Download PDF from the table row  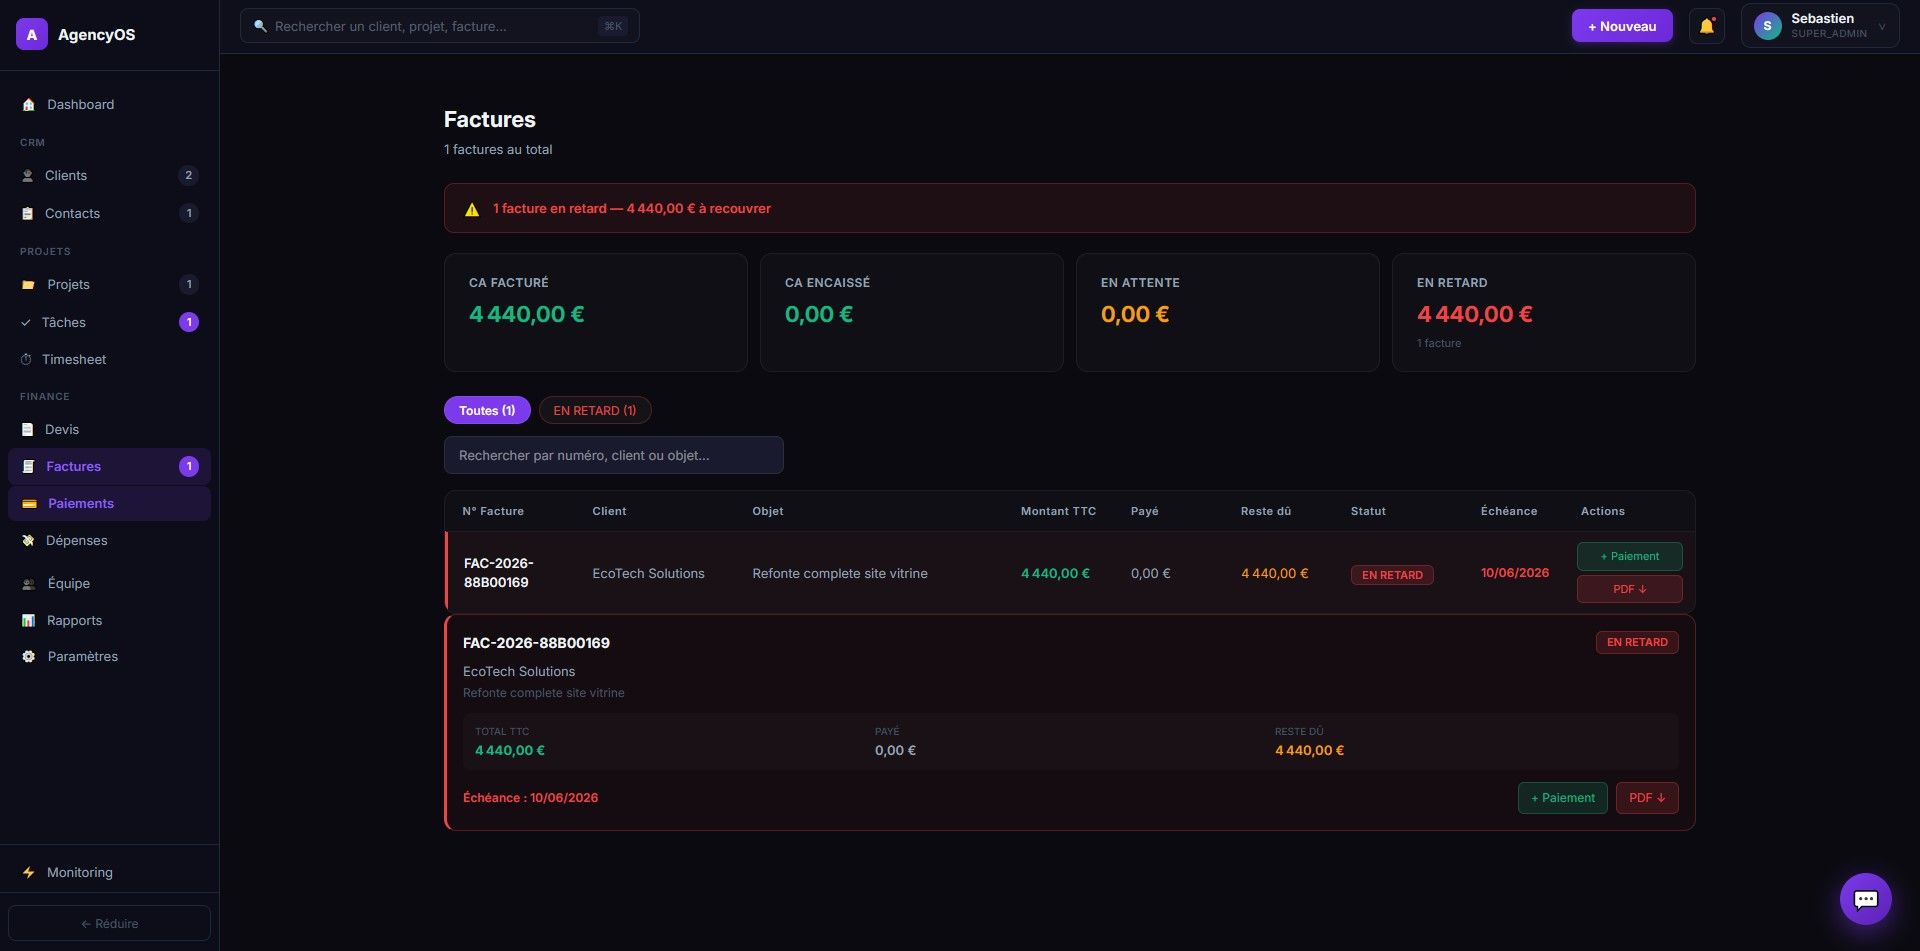pyautogui.click(x=1630, y=589)
